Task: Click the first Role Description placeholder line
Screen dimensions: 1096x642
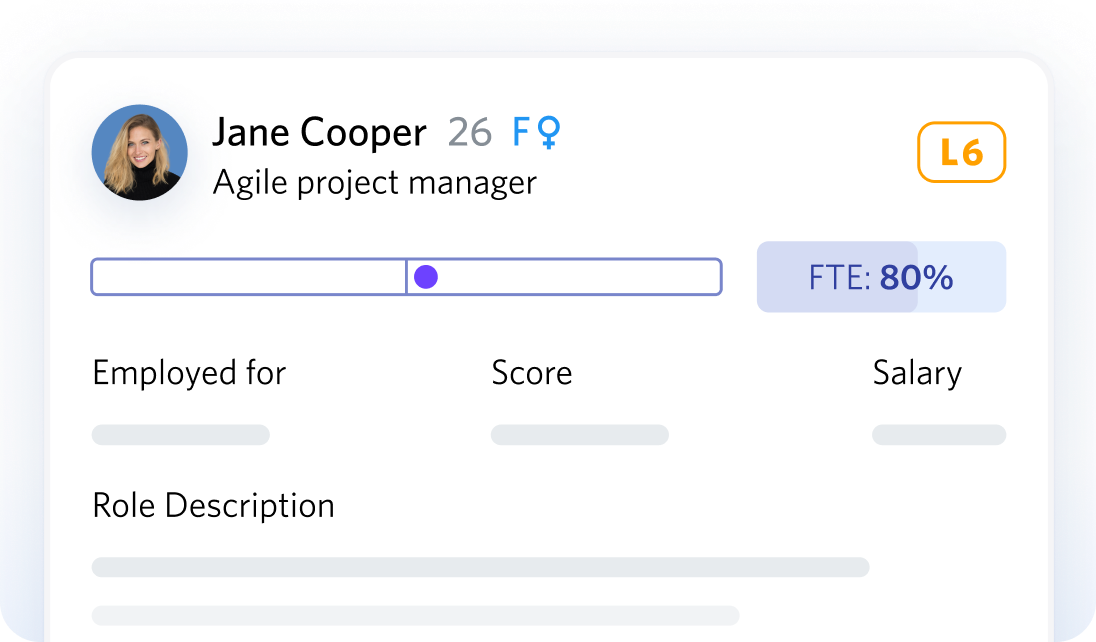Action: [x=480, y=567]
